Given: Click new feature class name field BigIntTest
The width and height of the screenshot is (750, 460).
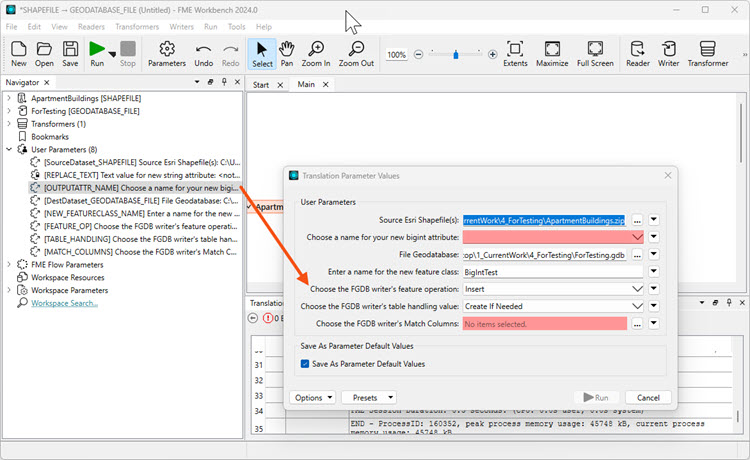Looking at the screenshot, I should click(553, 272).
